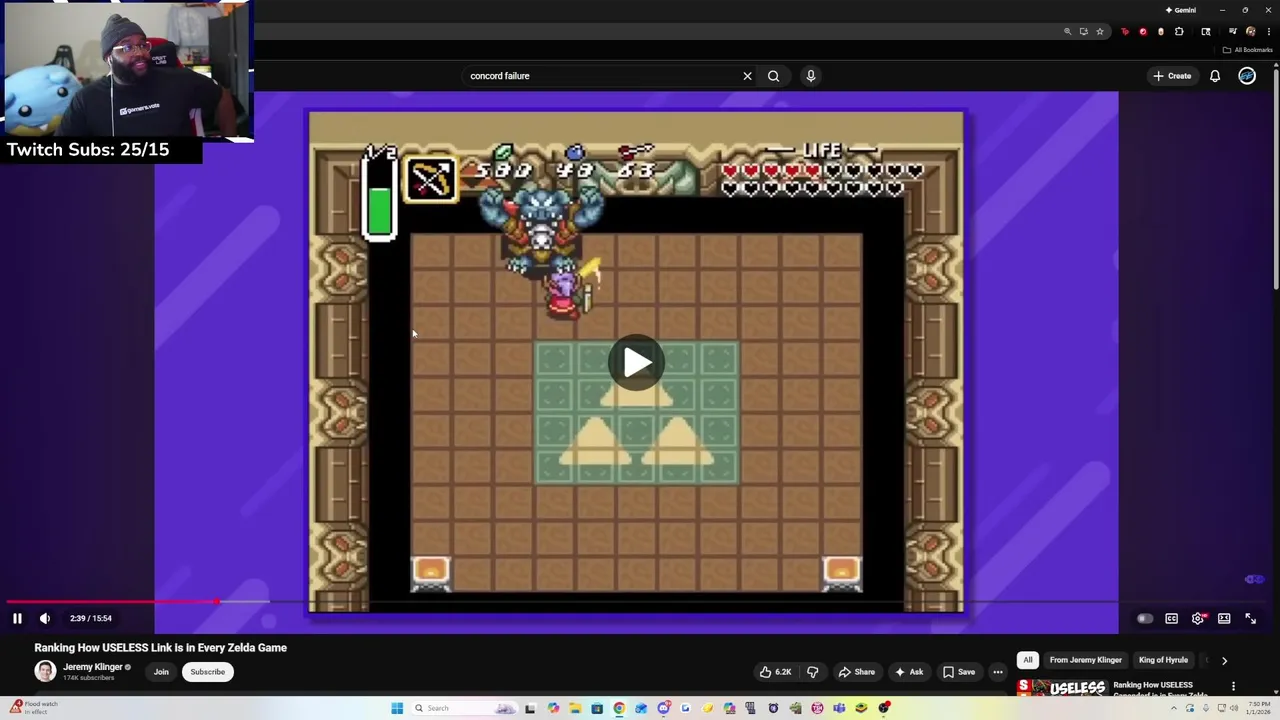Open the taskbar clock and date
This screenshot has height=720, width=1280.
pos(1259,708)
